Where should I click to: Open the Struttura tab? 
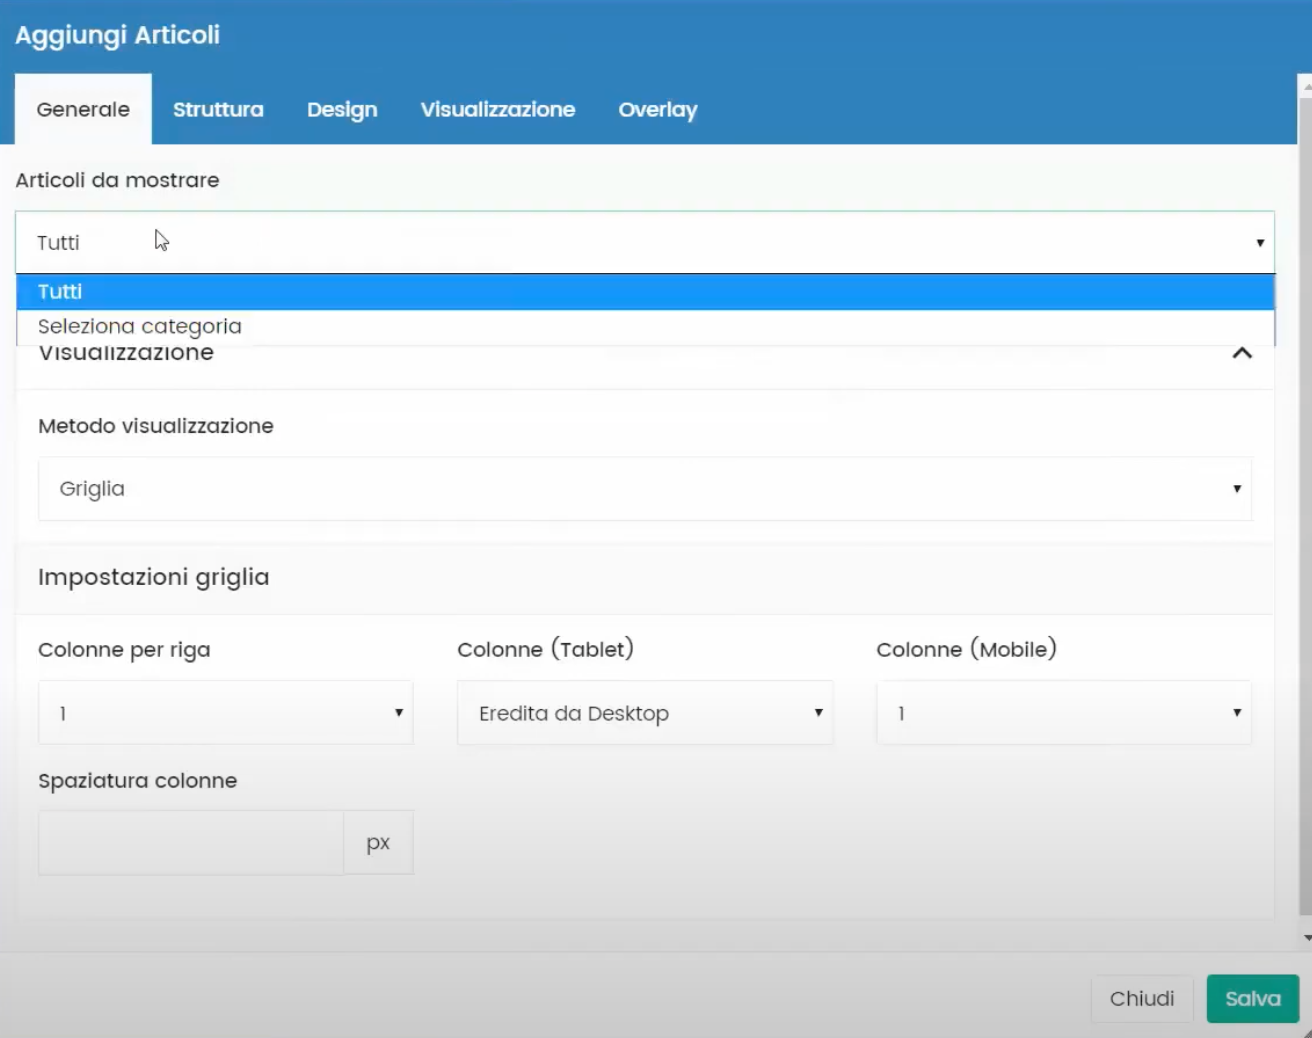click(x=218, y=110)
